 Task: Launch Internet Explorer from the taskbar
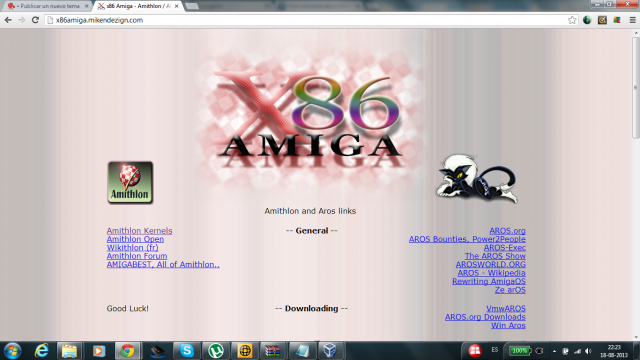click(42, 351)
